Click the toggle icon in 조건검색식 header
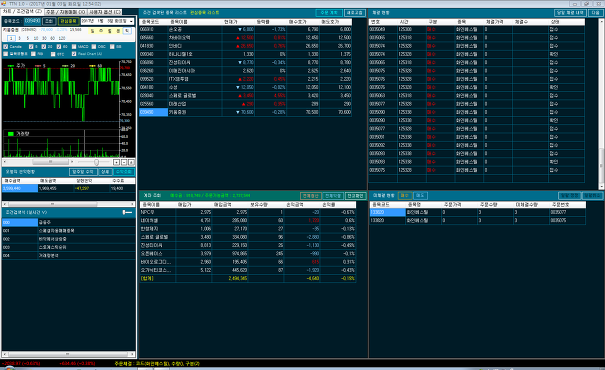This screenshot has height=370, width=605. [x=127, y=212]
